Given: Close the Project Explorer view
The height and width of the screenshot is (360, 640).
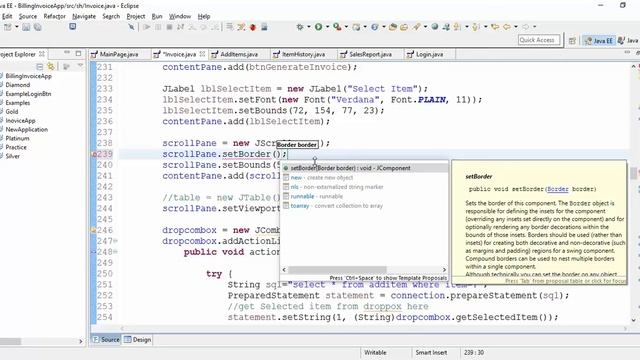Looking at the screenshot, I should coord(42,54).
